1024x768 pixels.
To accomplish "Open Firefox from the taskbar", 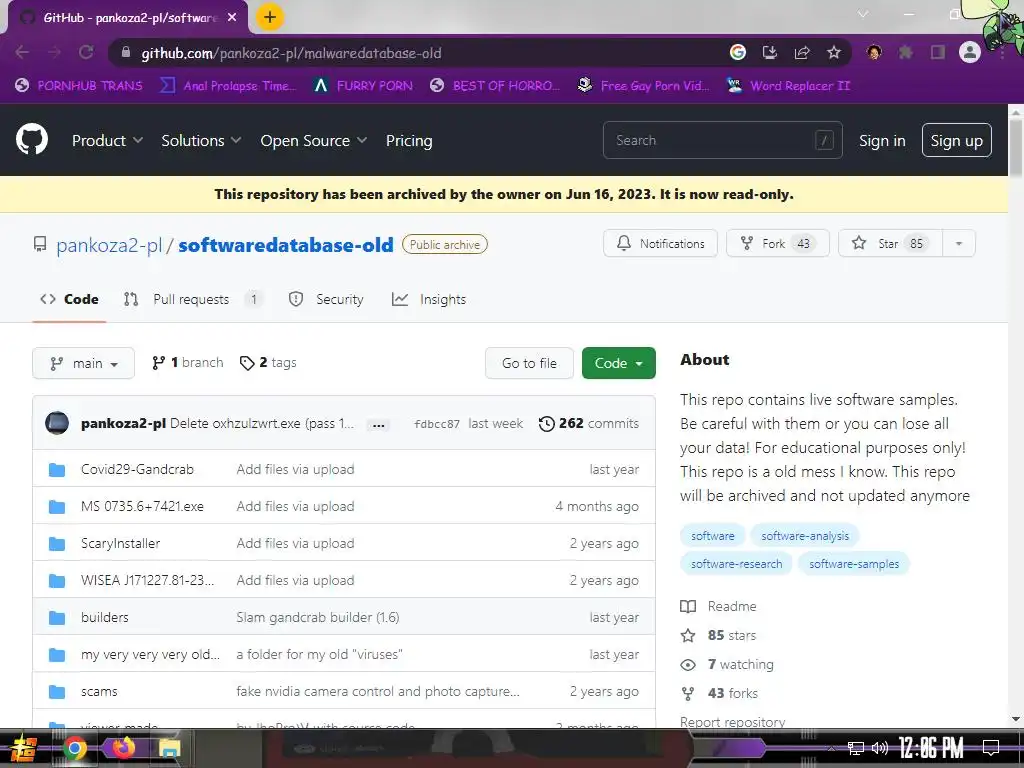I will 123,748.
